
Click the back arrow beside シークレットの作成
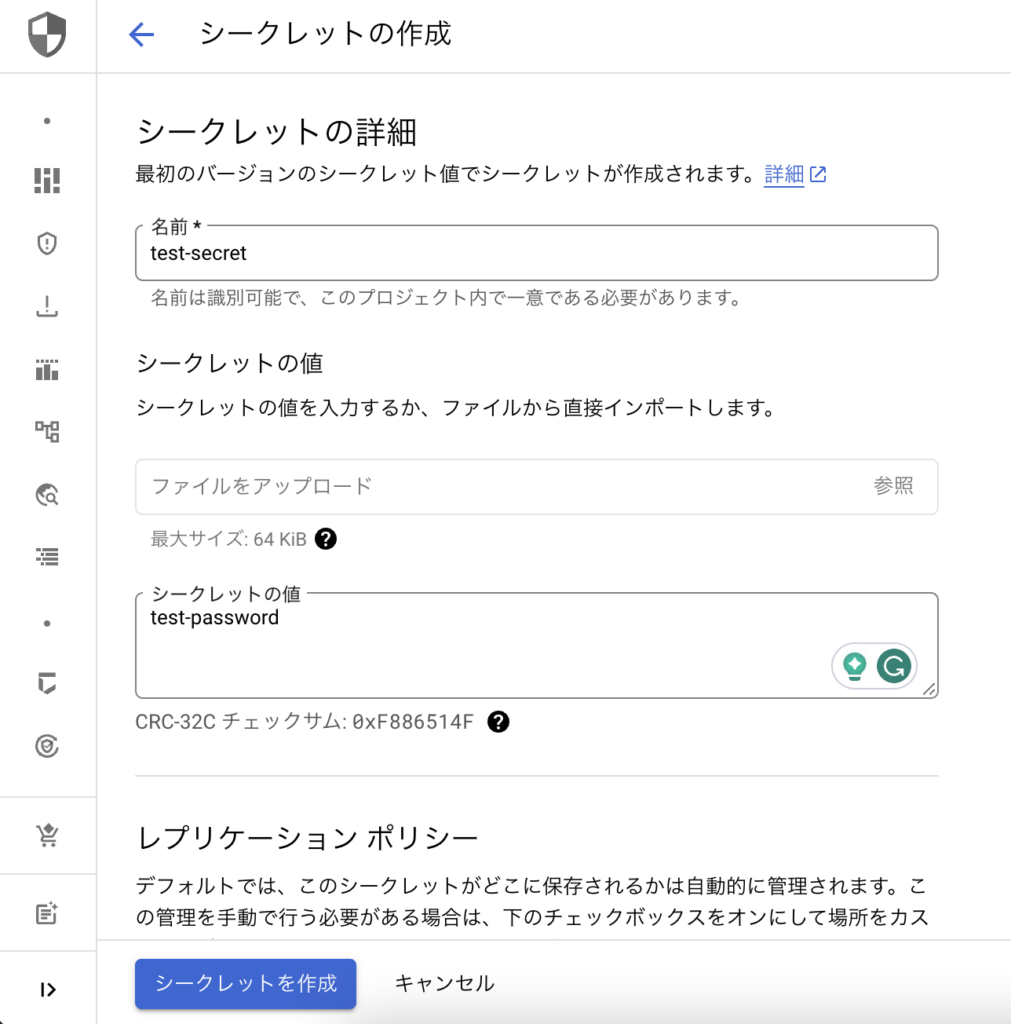[x=141, y=35]
